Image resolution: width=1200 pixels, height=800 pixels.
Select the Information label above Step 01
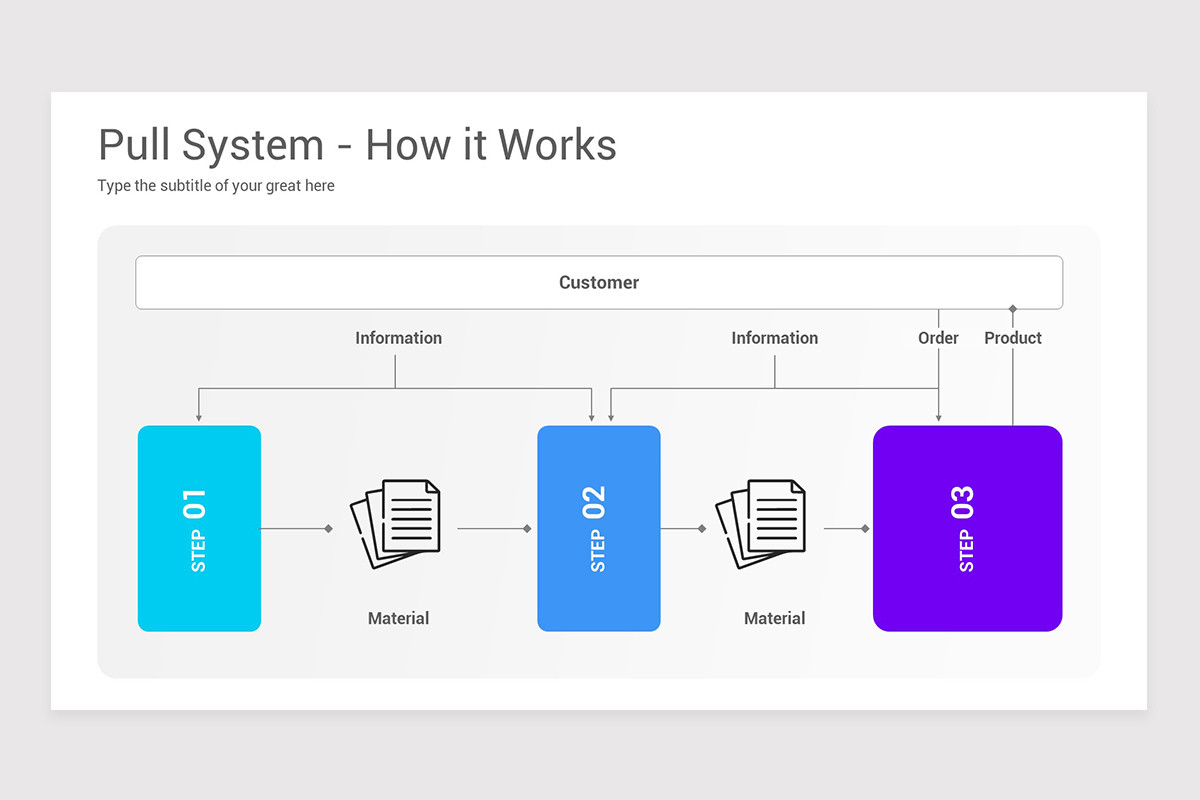[398, 338]
